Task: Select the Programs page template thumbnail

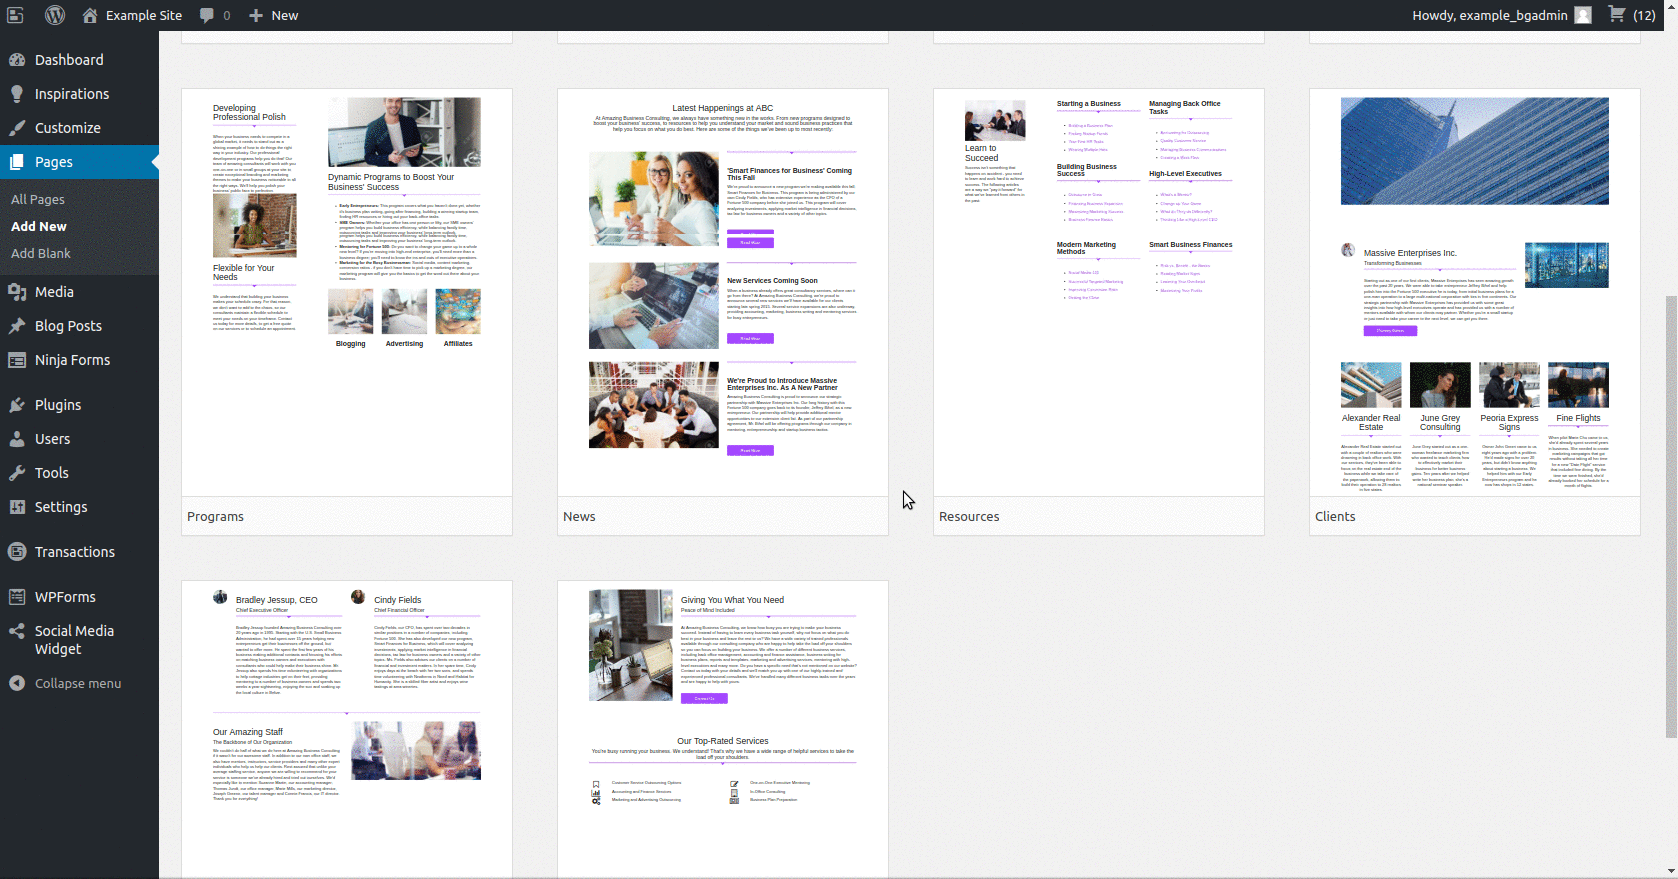Action: (346, 292)
